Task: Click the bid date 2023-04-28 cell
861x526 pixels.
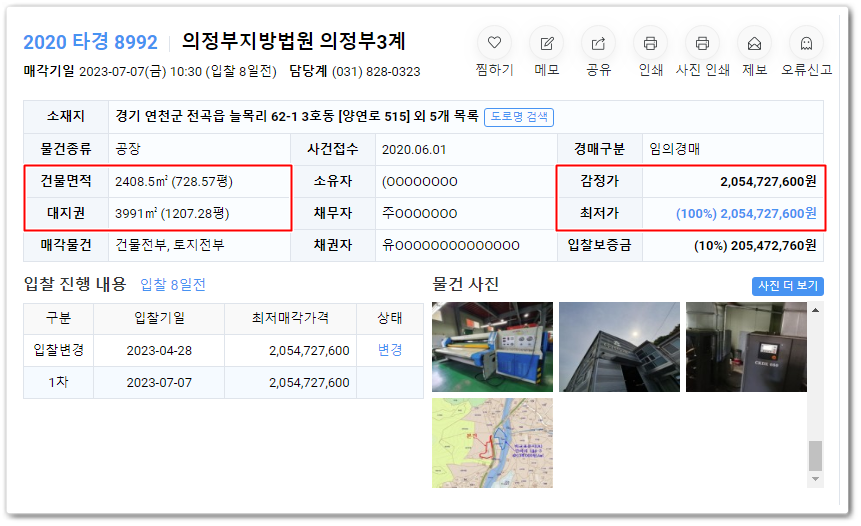Action: (159, 351)
